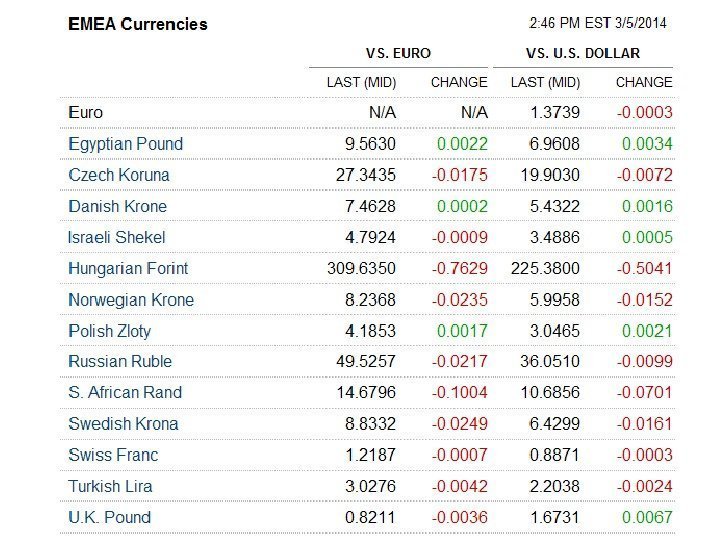The image size is (720, 540).
Task: Click the S. African Rand link
Action: tap(125, 392)
